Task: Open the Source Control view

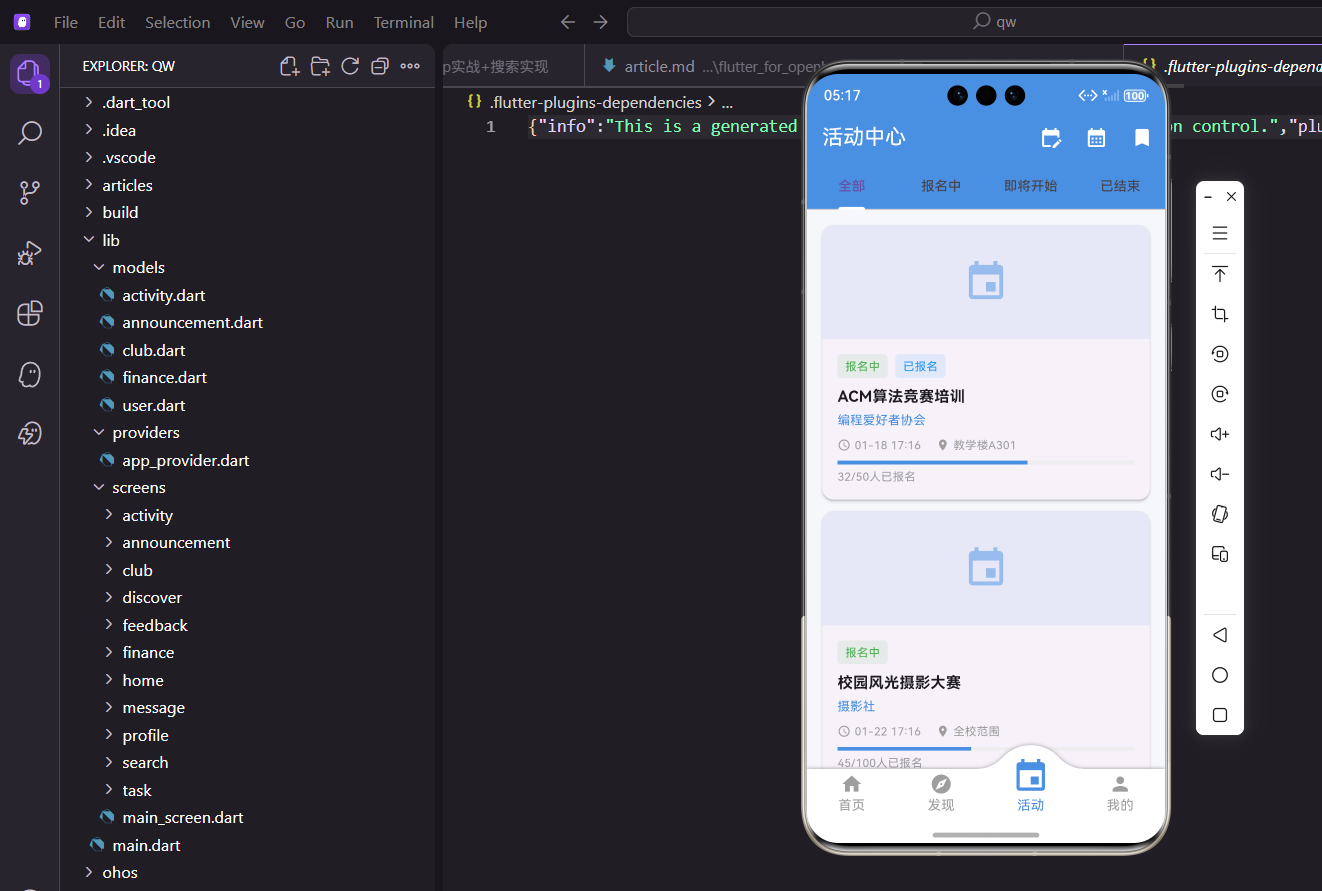Action: tap(29, 193)
